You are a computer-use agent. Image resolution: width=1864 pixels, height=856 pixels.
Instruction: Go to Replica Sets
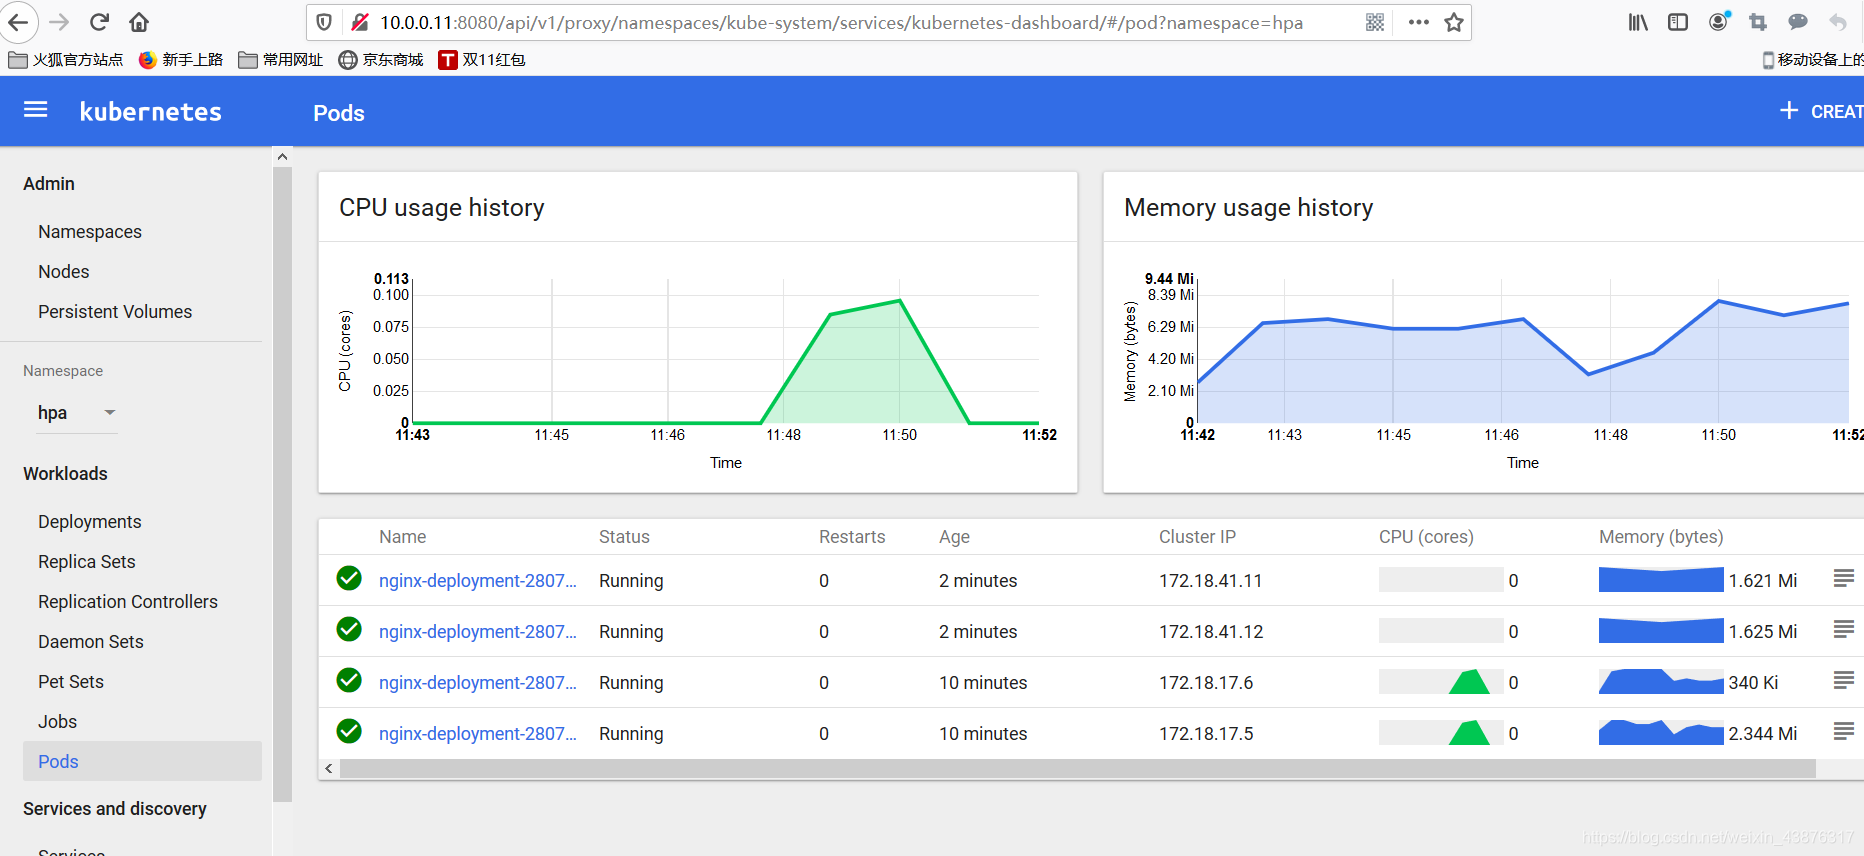(x=87, y=562)
